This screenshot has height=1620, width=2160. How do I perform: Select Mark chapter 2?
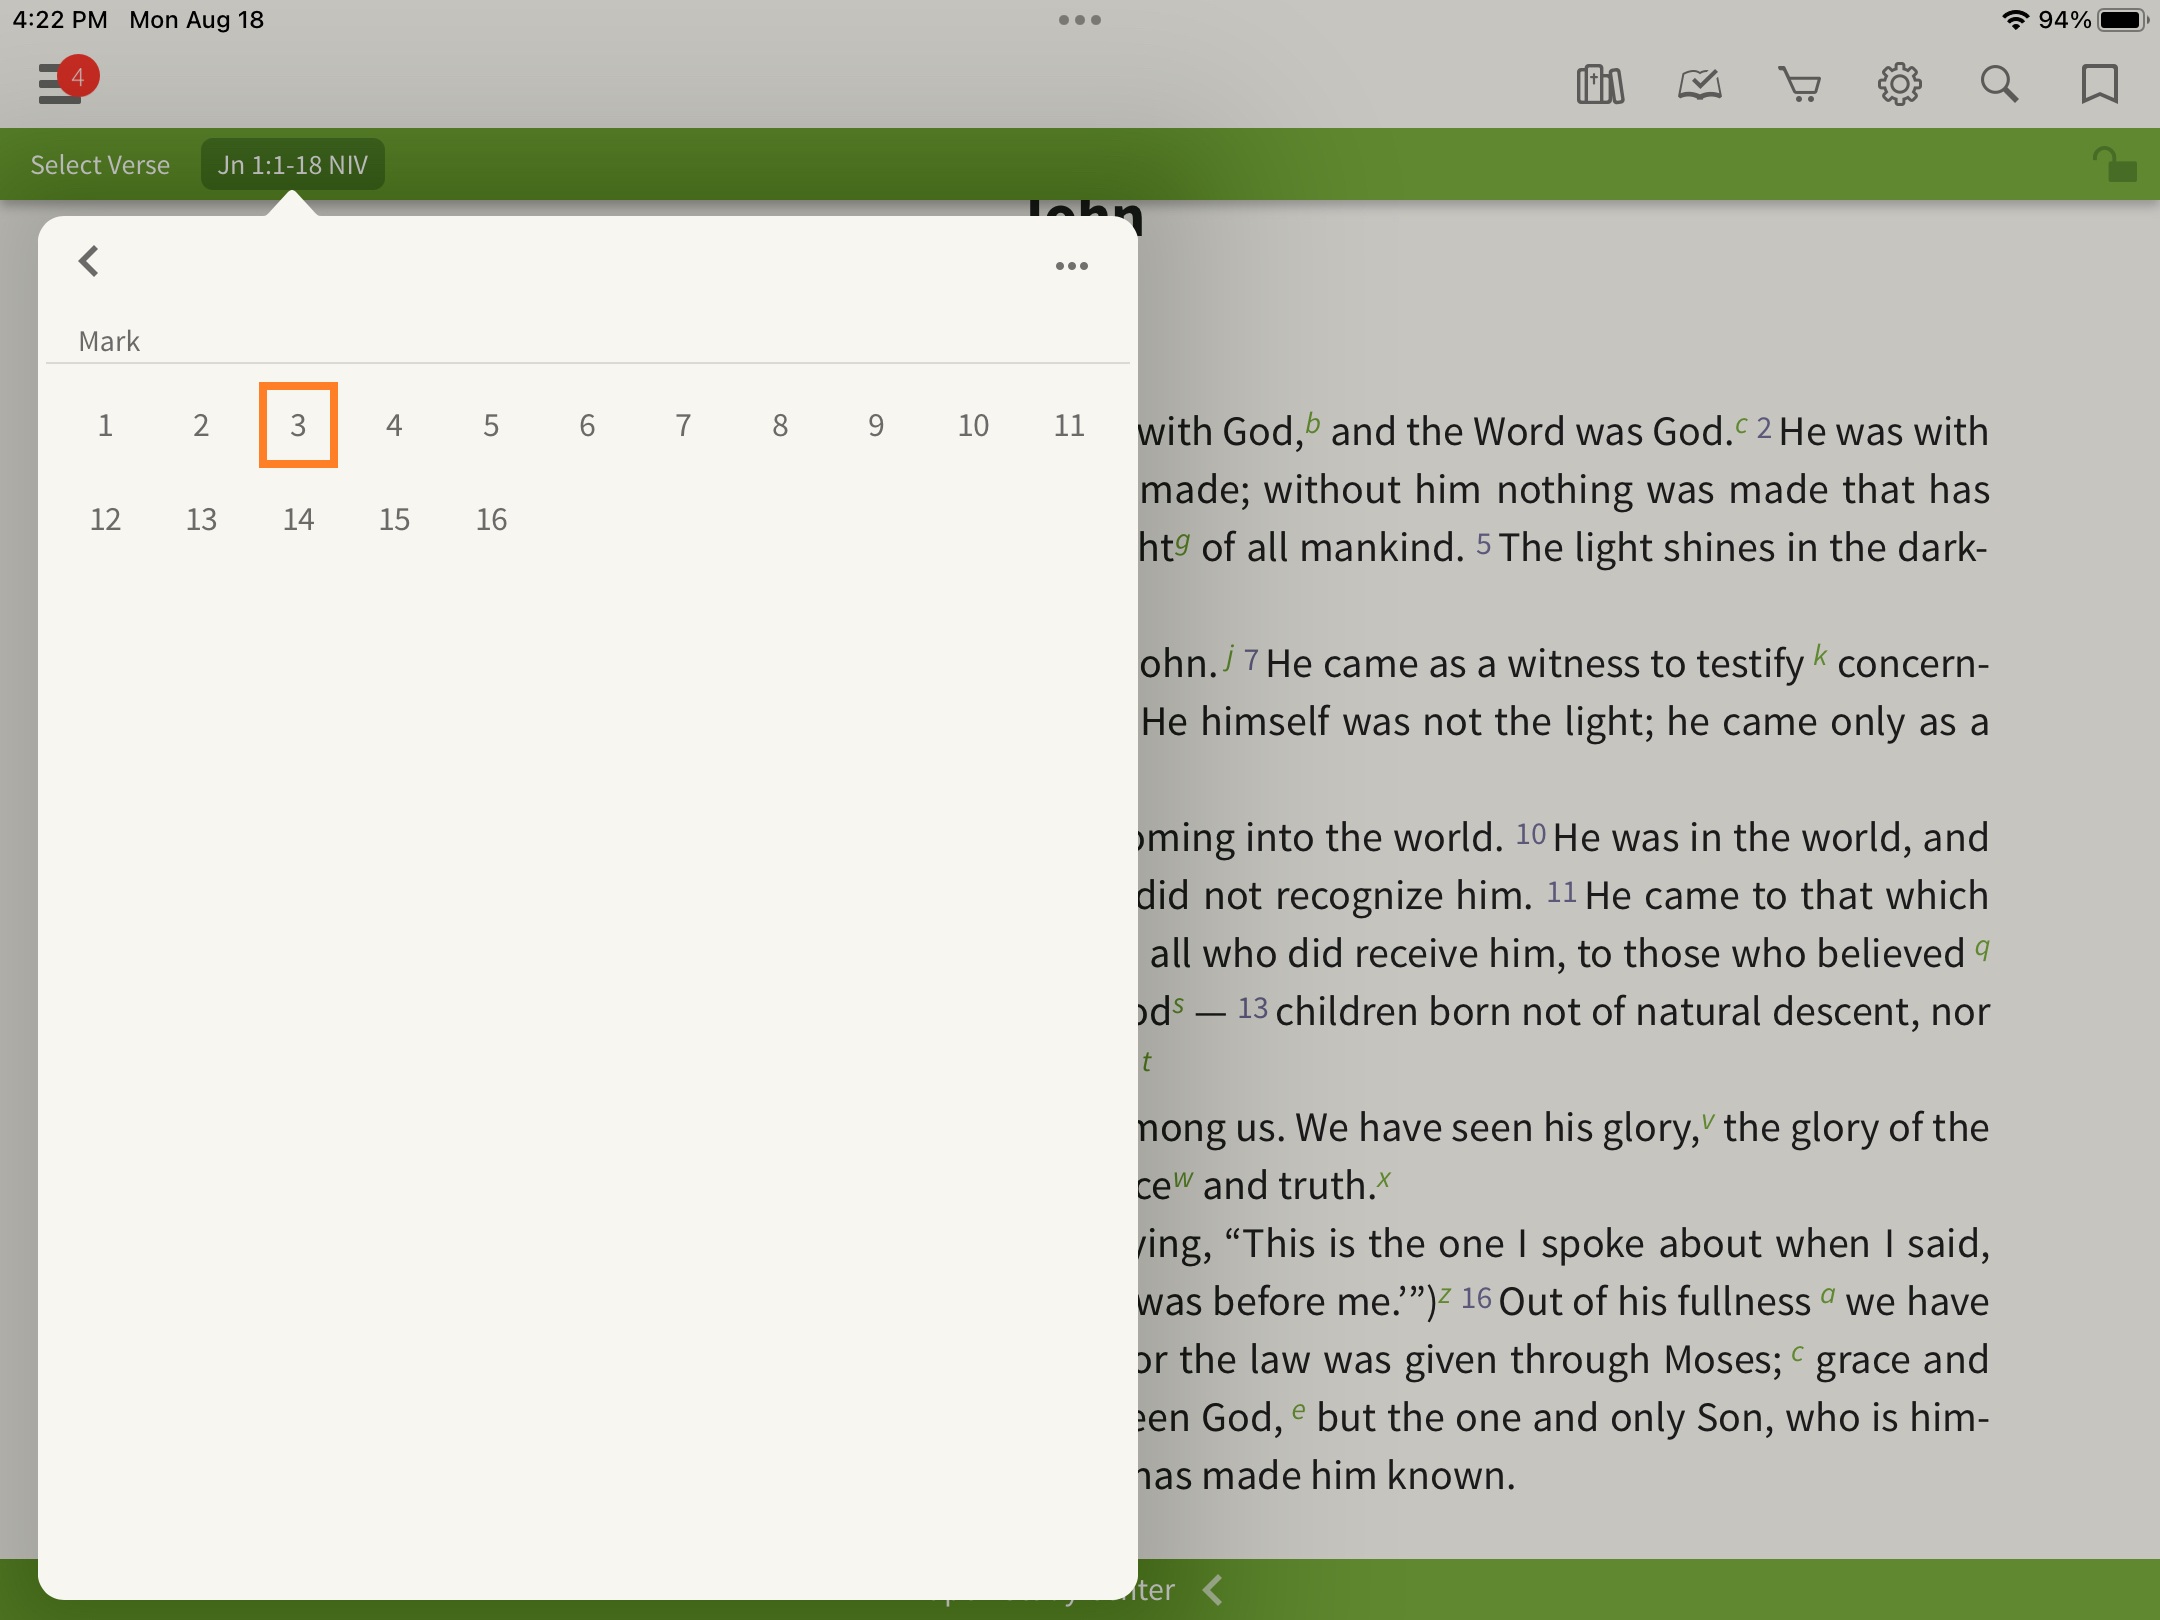pyautogui.click(x=201, y=426)
